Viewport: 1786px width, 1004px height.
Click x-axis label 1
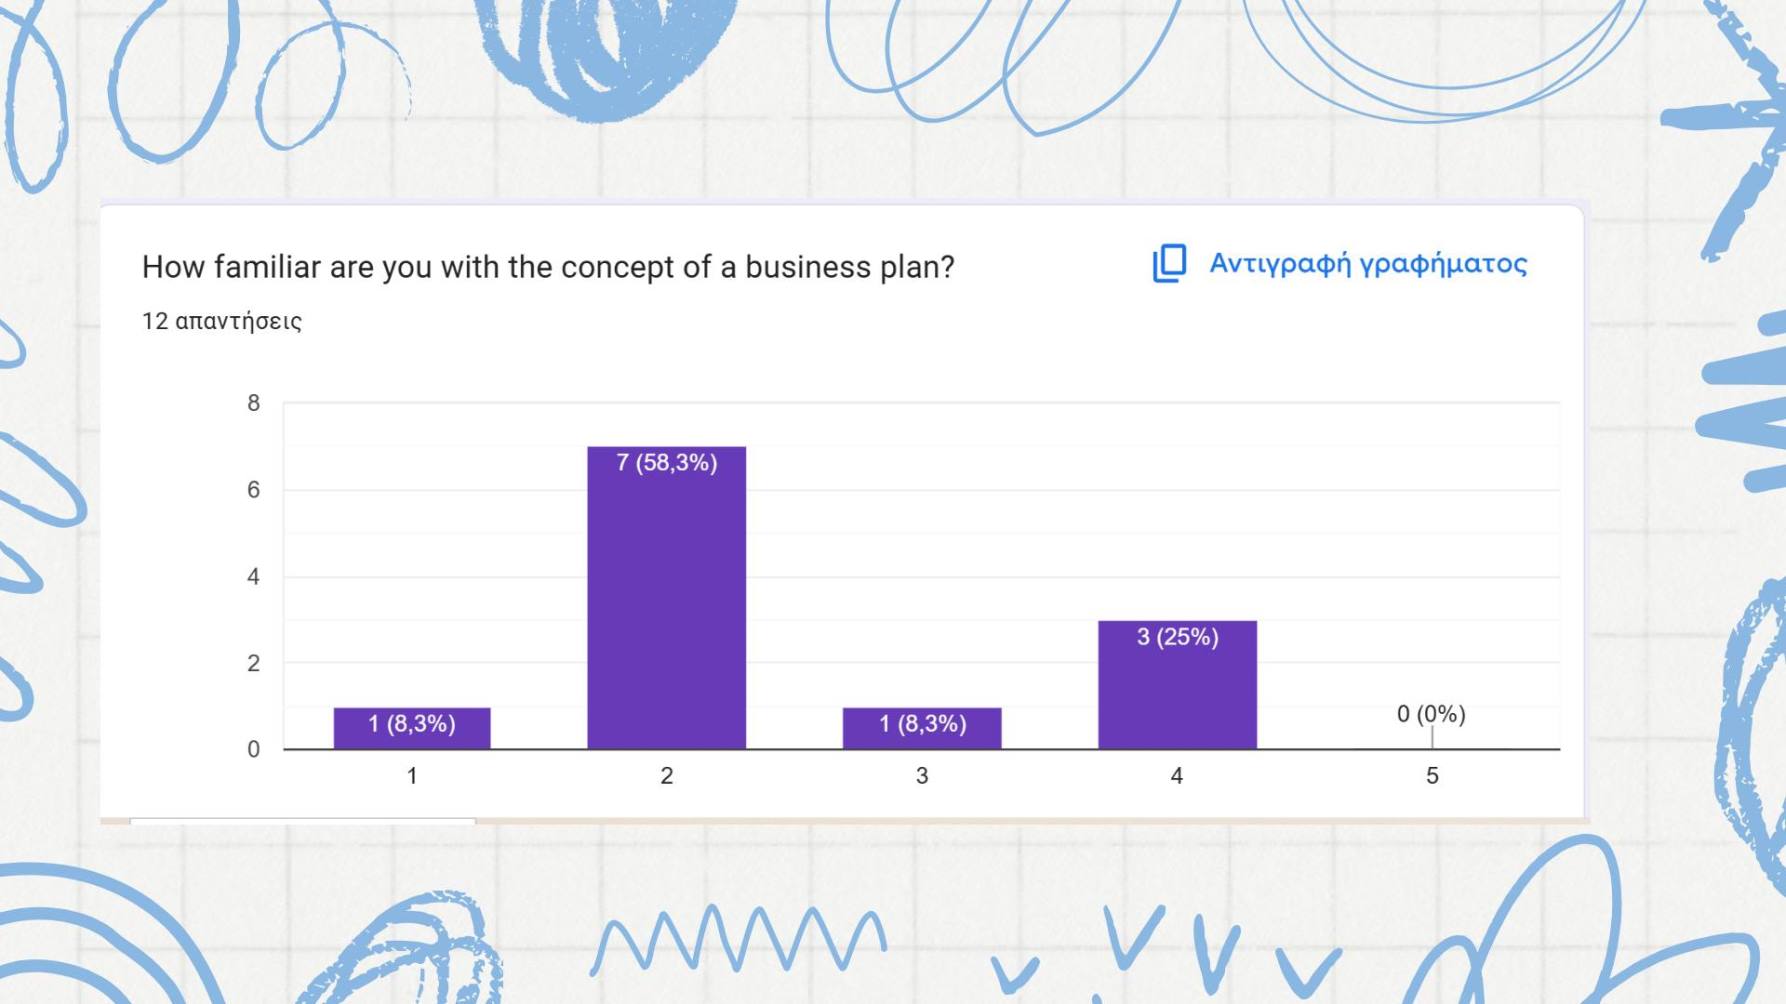412,776
